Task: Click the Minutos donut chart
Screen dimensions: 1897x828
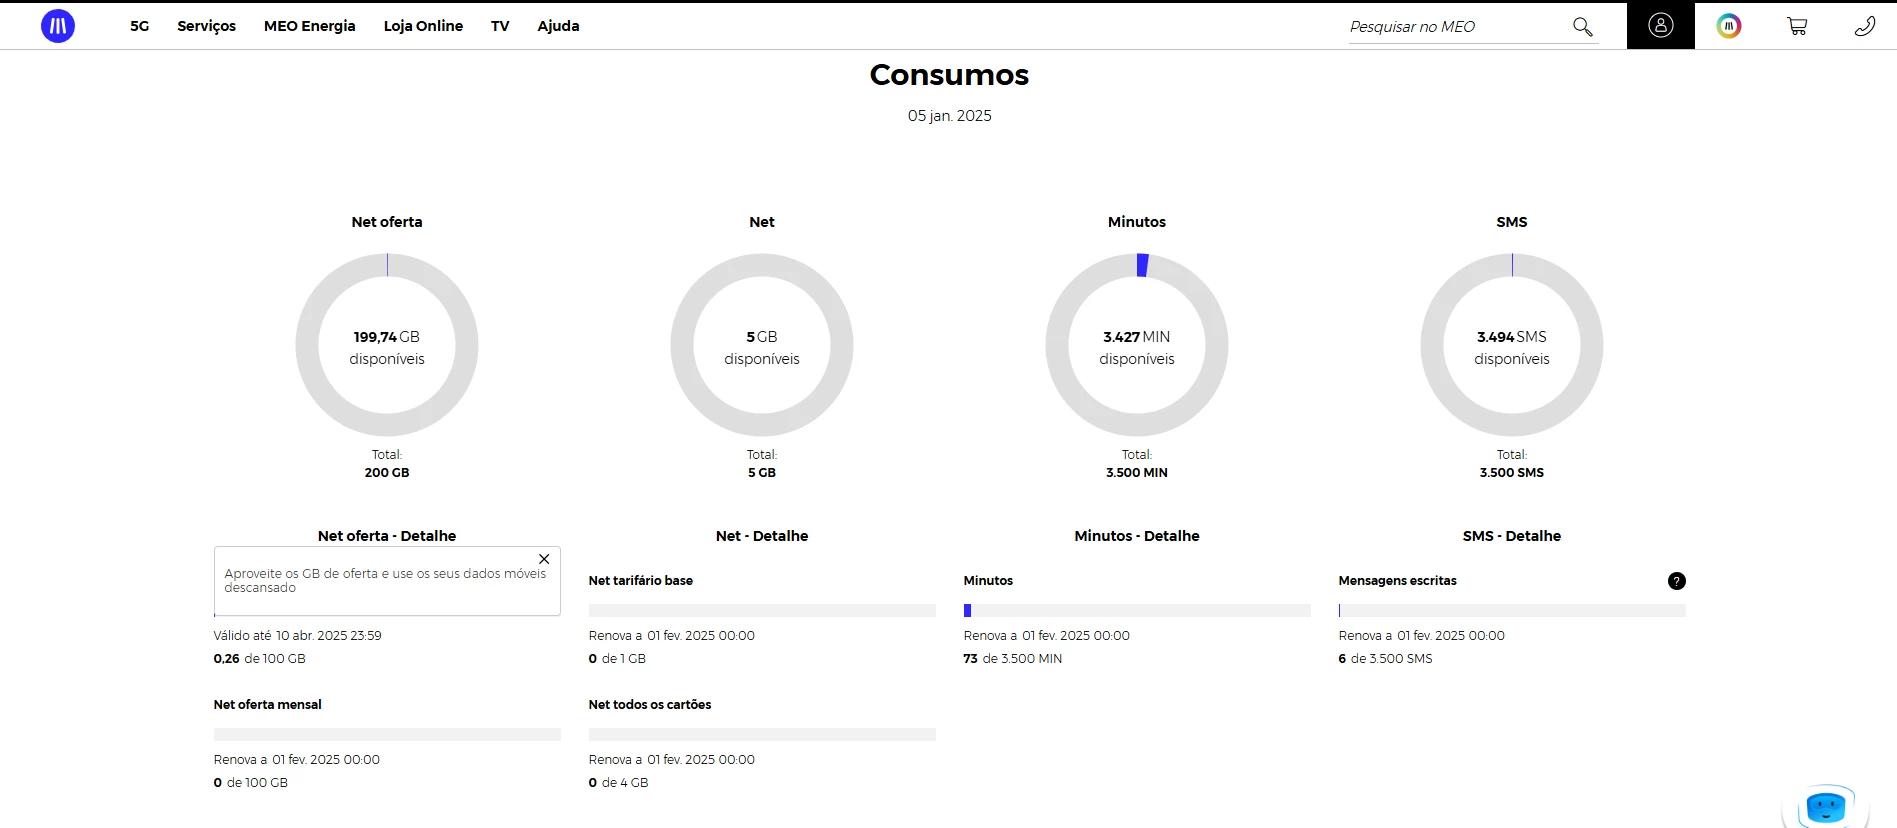Action: 1137,345
